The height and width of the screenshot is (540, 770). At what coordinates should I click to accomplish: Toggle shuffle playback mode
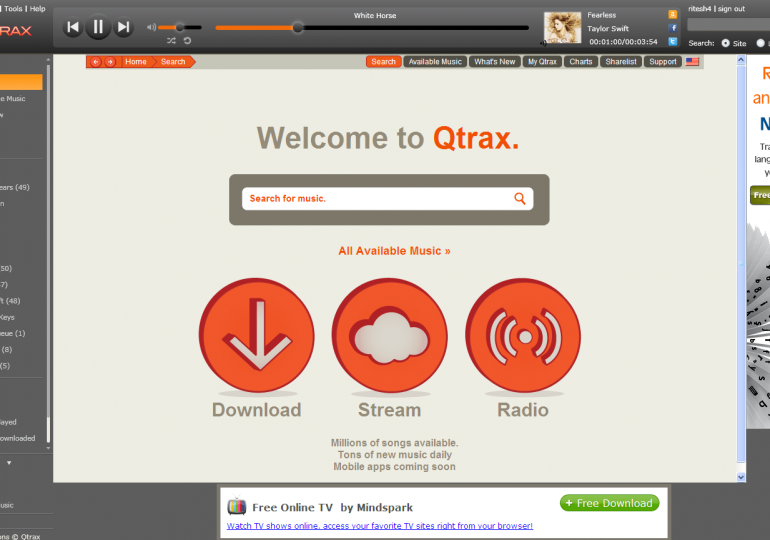coord(171,41)
